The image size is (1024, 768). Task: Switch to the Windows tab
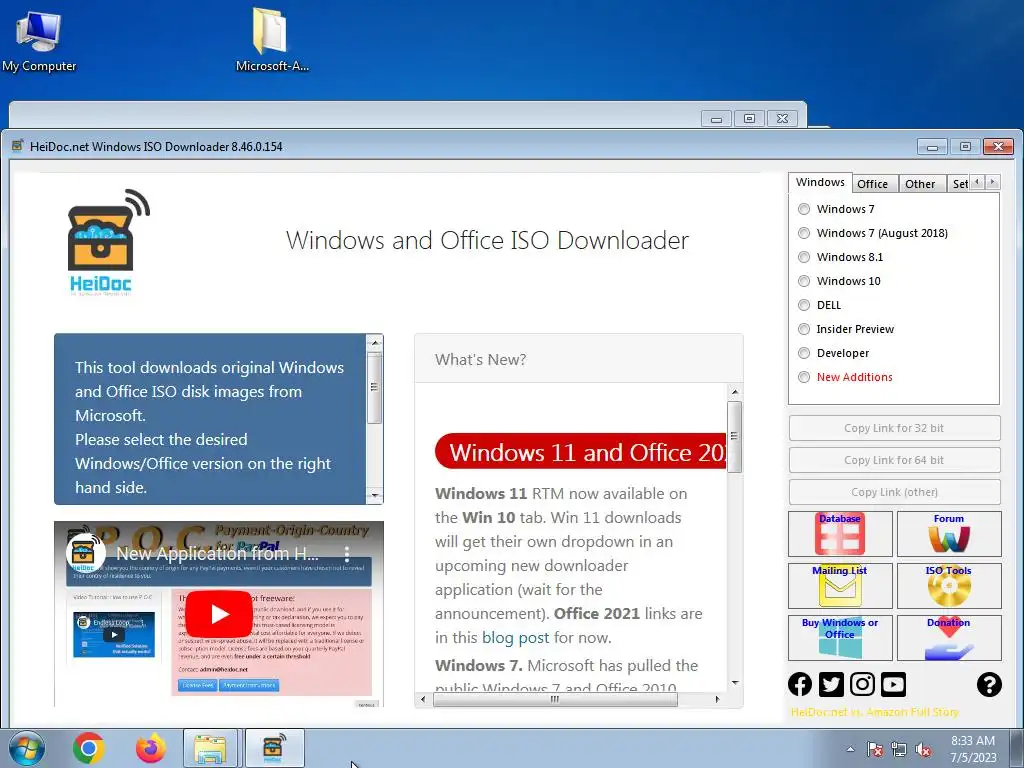pos(820,182)
